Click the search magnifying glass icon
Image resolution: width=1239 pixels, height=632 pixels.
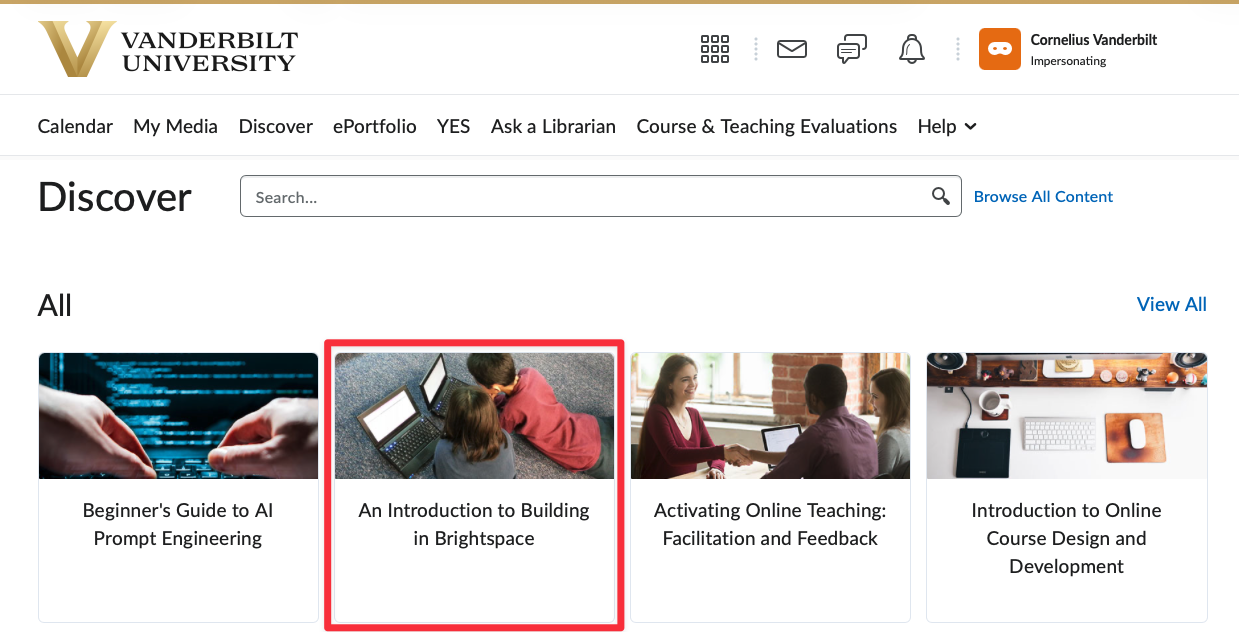(x=940, y=196)
